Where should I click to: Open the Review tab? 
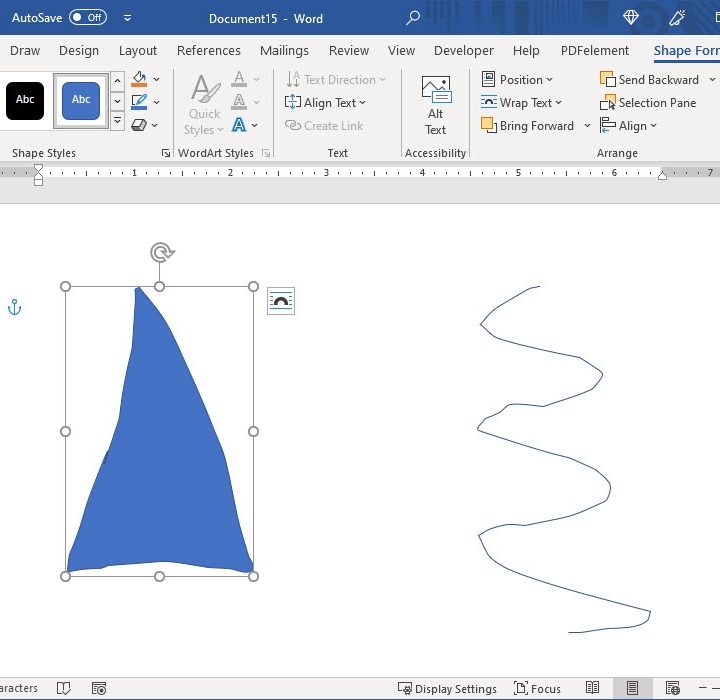[x=349, y=51]
